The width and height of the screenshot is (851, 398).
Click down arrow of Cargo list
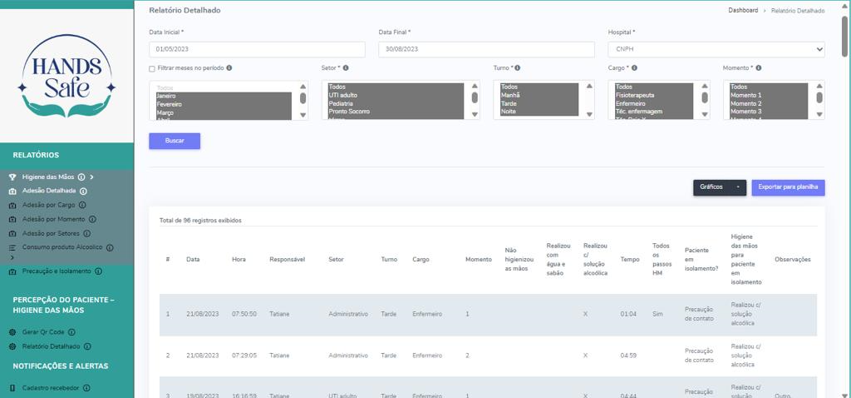pos(704,115)
